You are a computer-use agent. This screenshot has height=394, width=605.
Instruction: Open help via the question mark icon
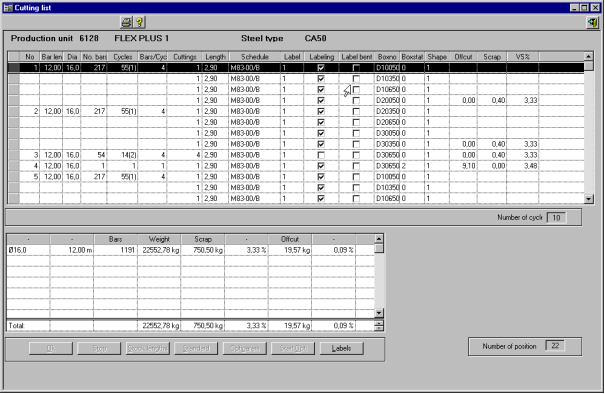coord(139,22)
